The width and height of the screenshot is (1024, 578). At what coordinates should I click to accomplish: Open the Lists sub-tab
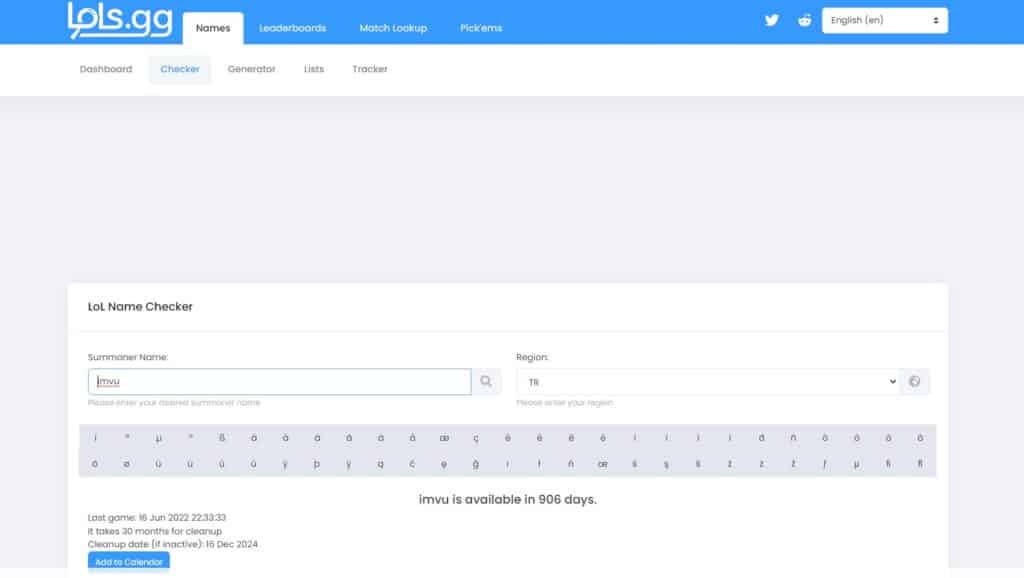(x=313, y=69)
